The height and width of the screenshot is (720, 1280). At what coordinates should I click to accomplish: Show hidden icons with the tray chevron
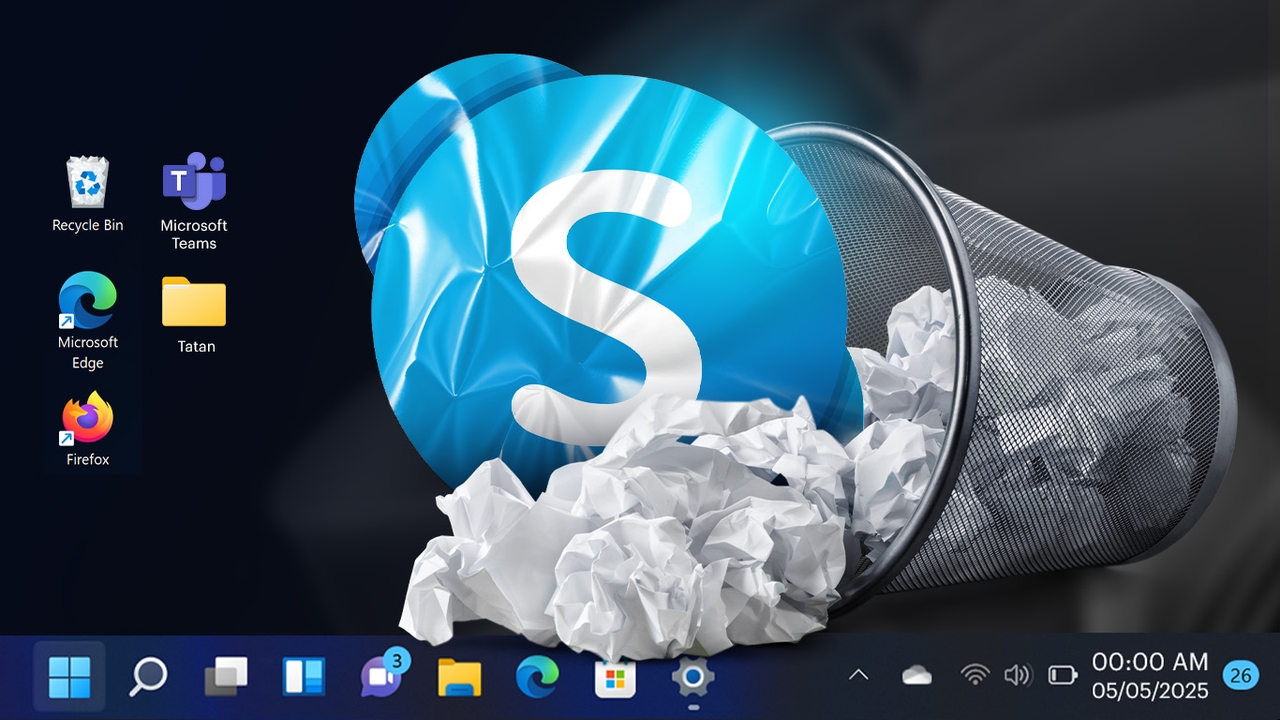858,675
